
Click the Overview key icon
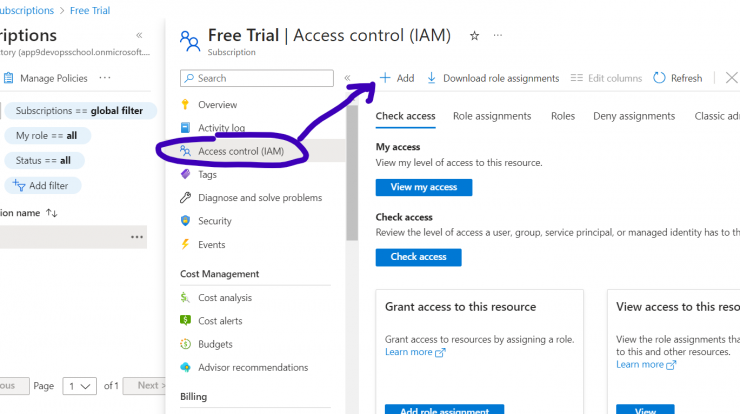pyautogui.click(x=185, y=104)
